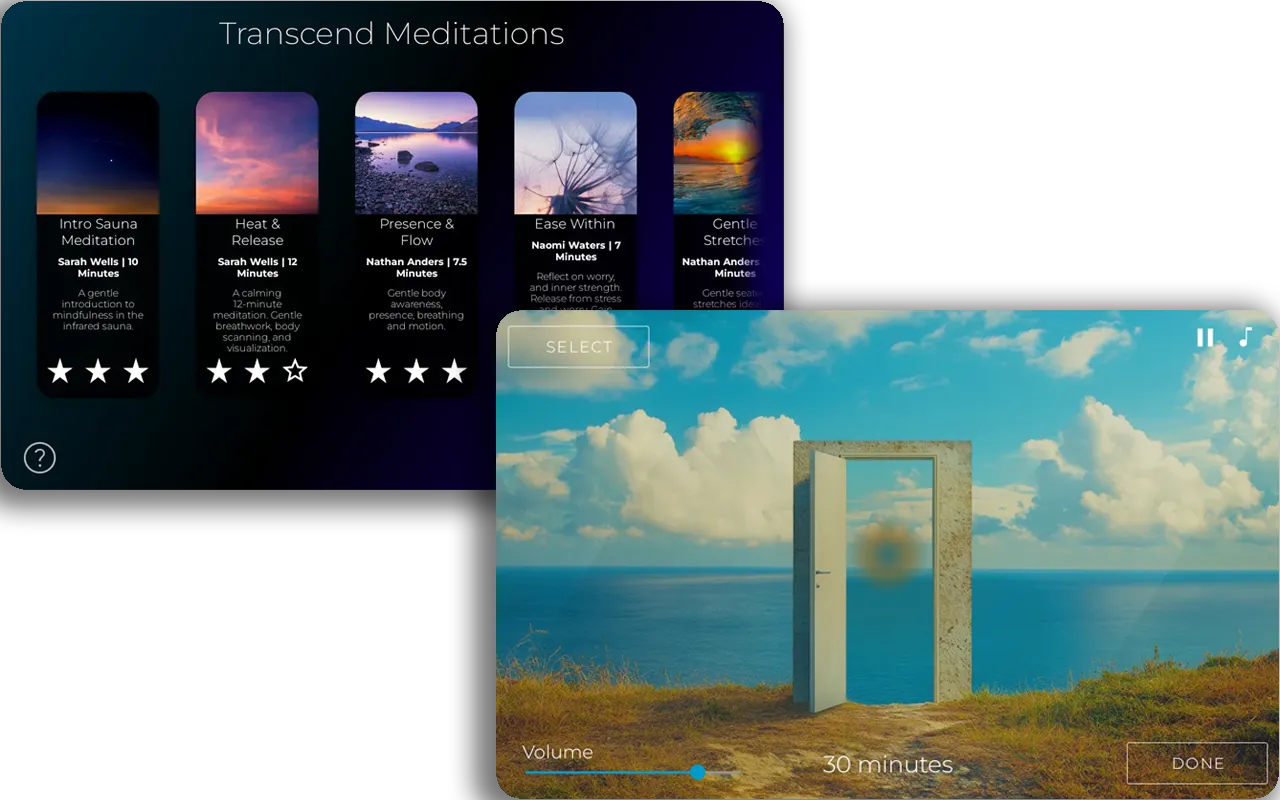Click the first star under Intro Sauna Meditation
The width and height of the screenshot is (1280, 800).
click(61, 372)
